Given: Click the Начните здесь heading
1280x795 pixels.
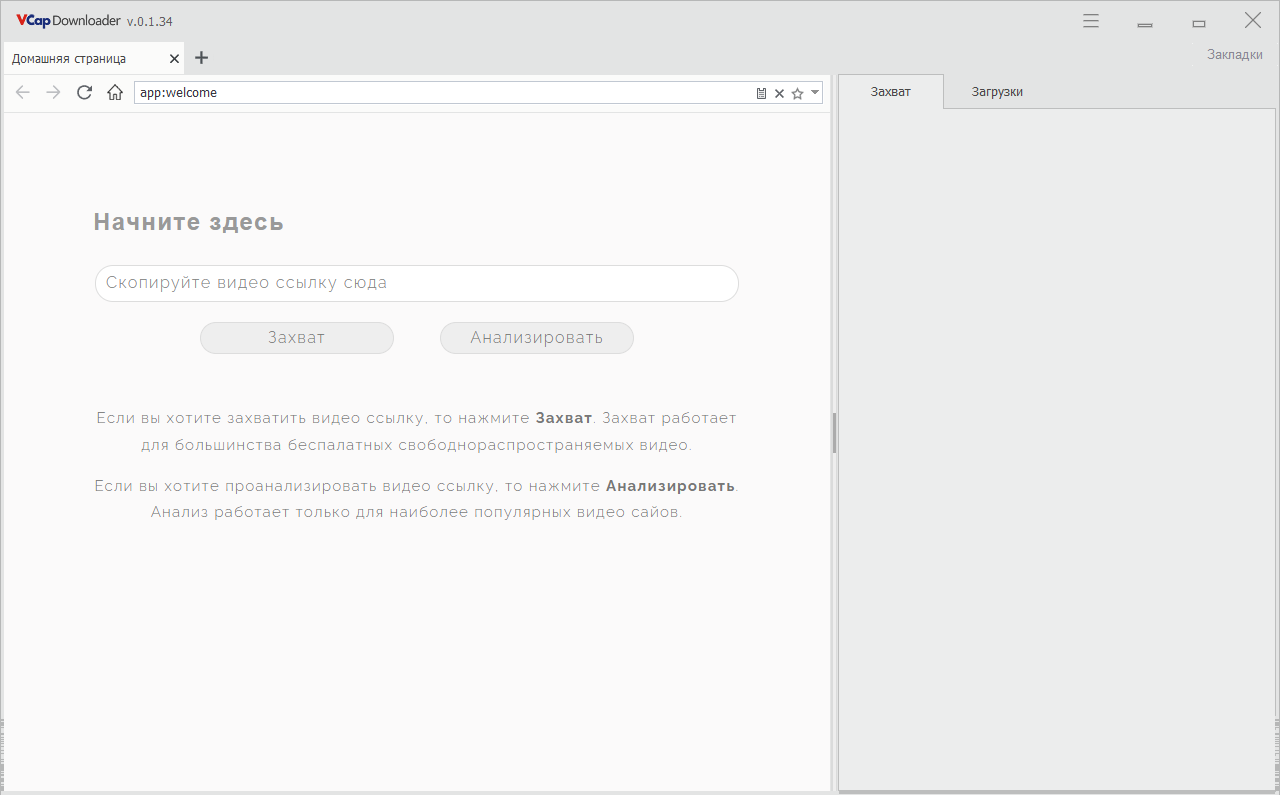Looking at the screenshot, I should 189,222.
